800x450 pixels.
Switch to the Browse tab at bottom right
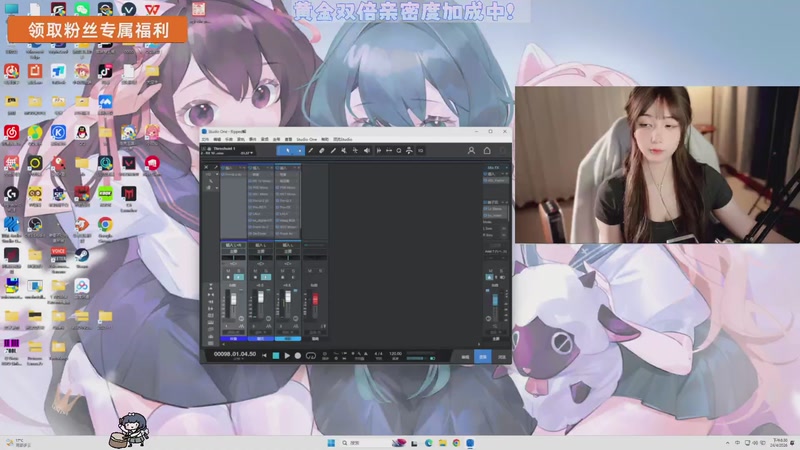[502, 357]
